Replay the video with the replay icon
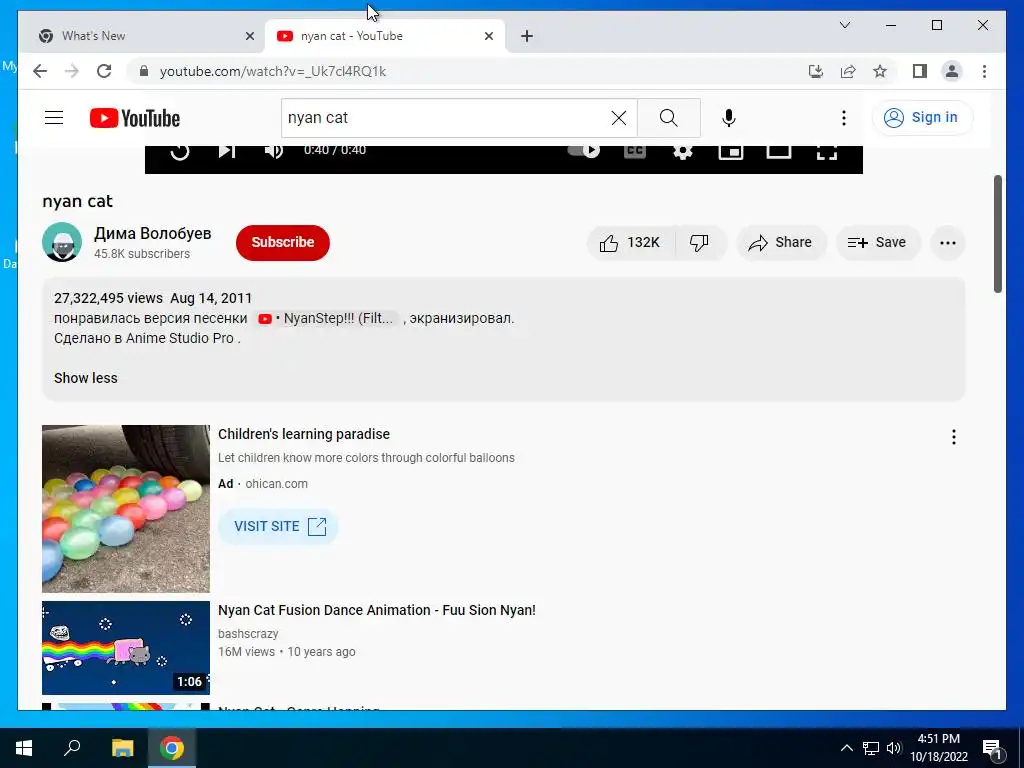 click(180, 152)
